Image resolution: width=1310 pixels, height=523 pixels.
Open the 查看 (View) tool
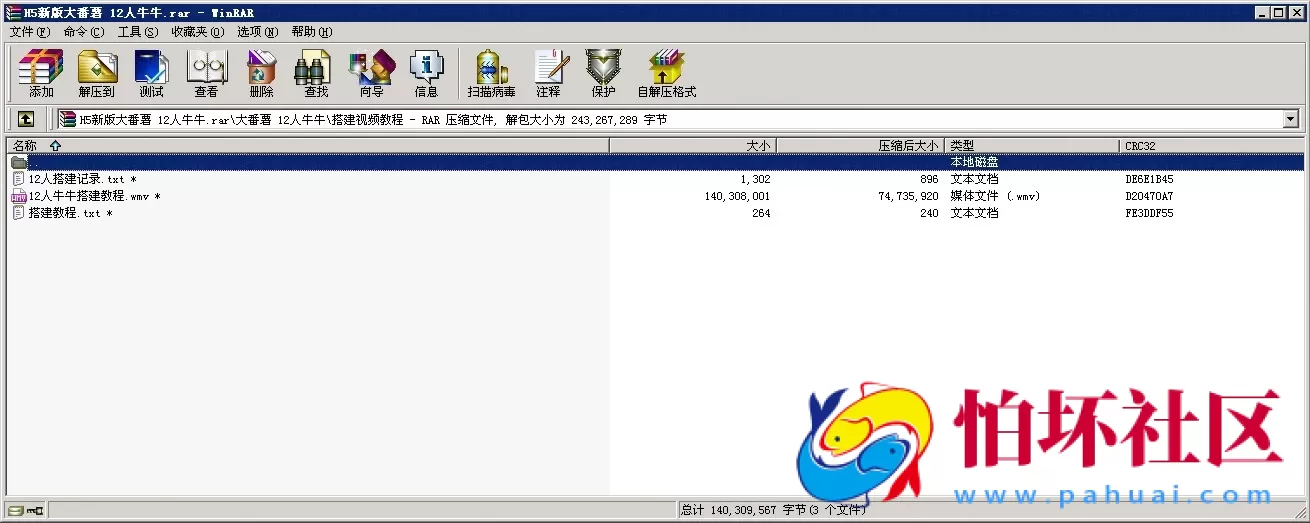206,73
